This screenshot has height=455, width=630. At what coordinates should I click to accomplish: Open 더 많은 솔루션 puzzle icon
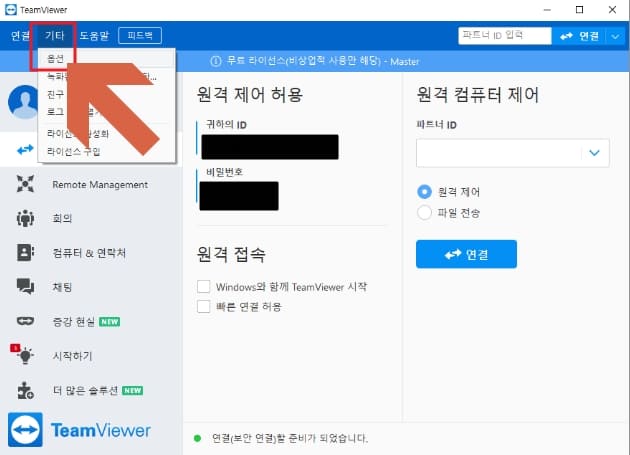(x=25, y=390)
